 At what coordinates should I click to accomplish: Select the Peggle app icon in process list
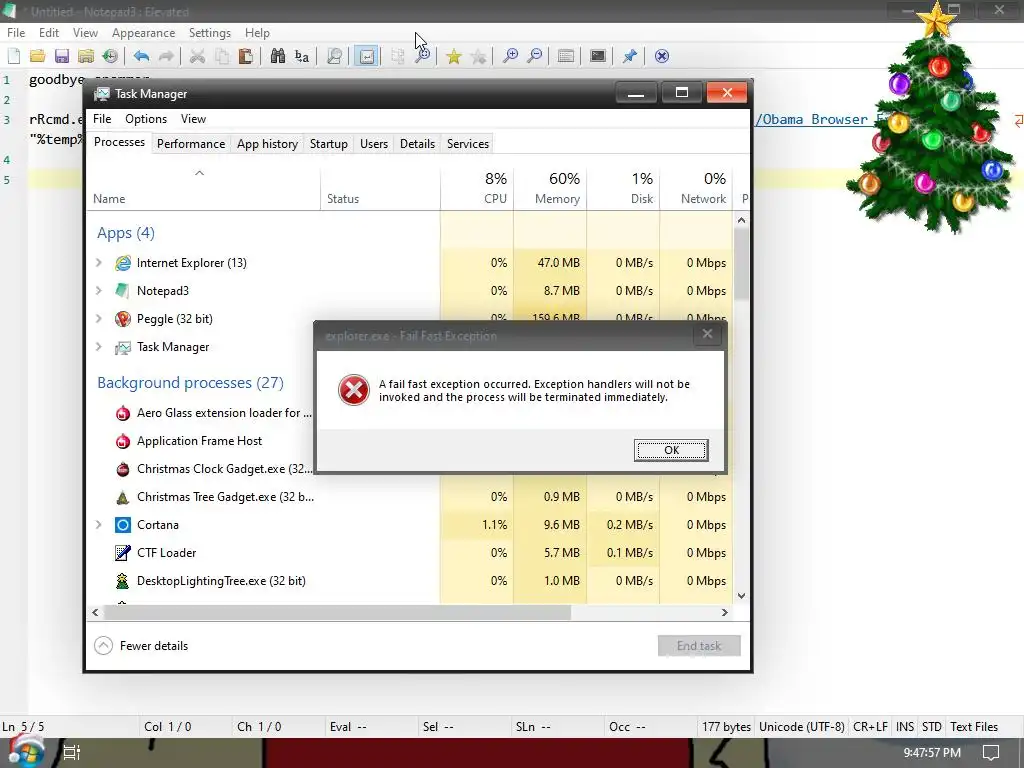pos(123,319)
